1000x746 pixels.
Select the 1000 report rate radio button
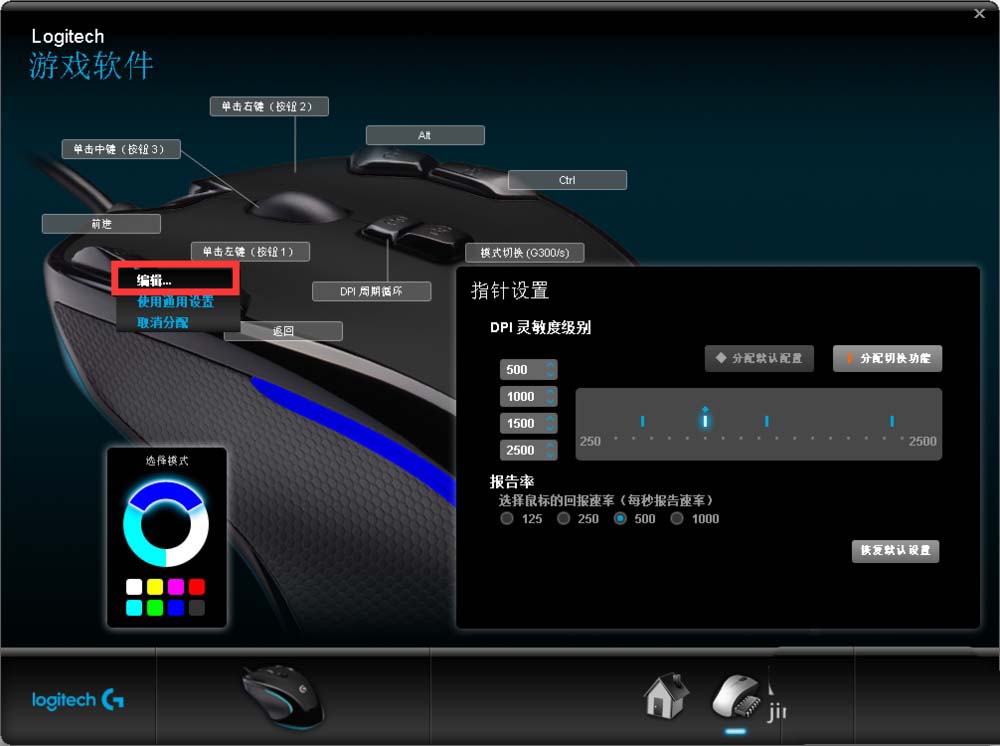point(677,518)
